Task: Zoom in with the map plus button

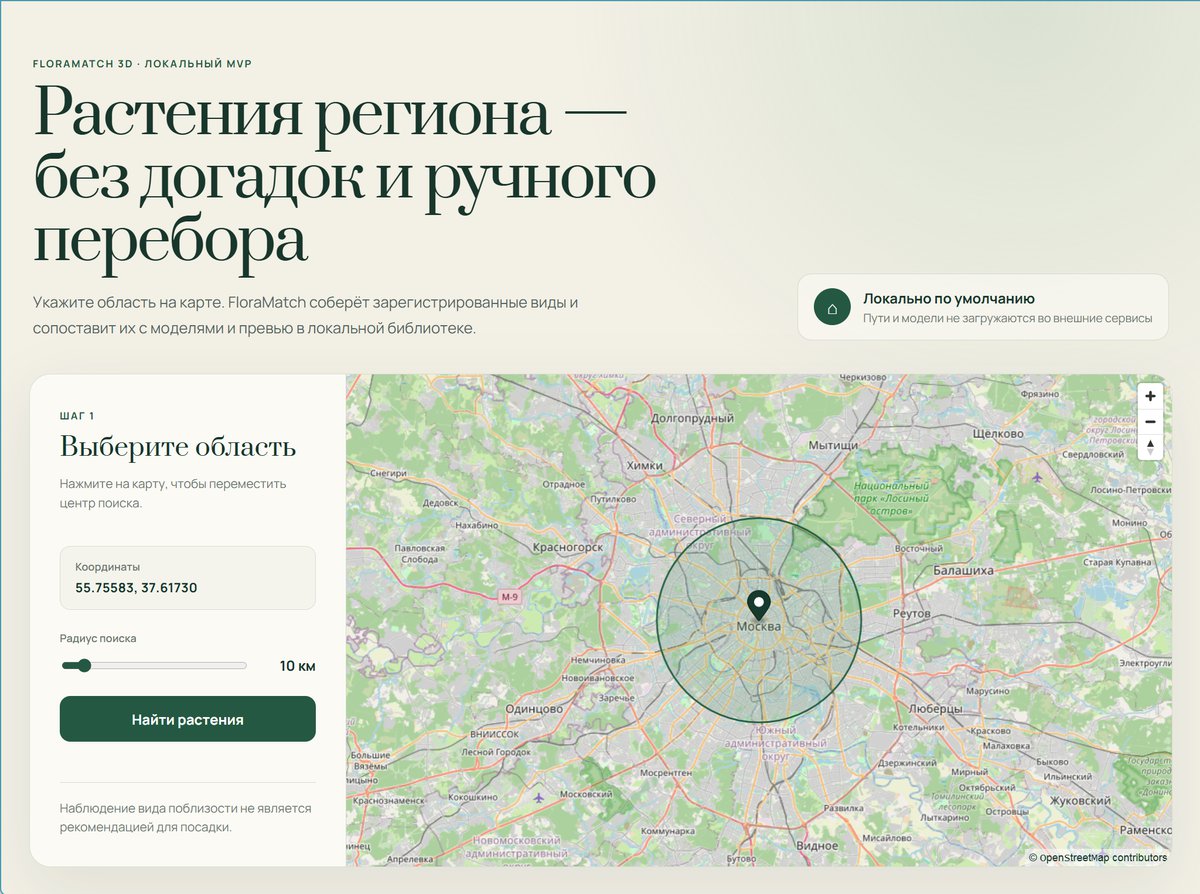Action: point(1150,396)
